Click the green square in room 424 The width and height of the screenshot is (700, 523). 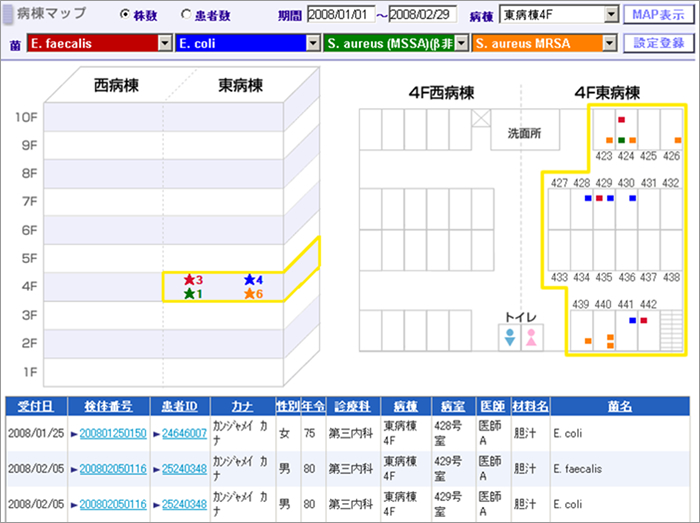[x=621, y=140]
